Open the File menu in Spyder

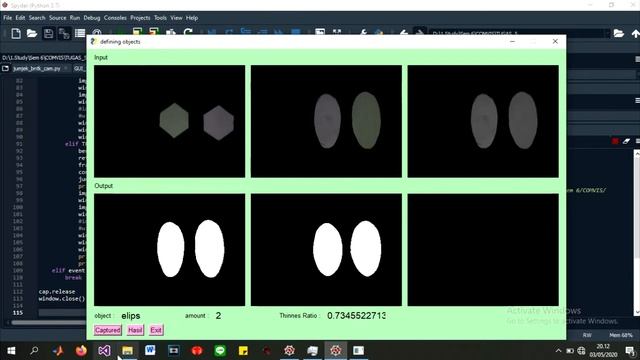pyautogui.click(x=7, y=18)
